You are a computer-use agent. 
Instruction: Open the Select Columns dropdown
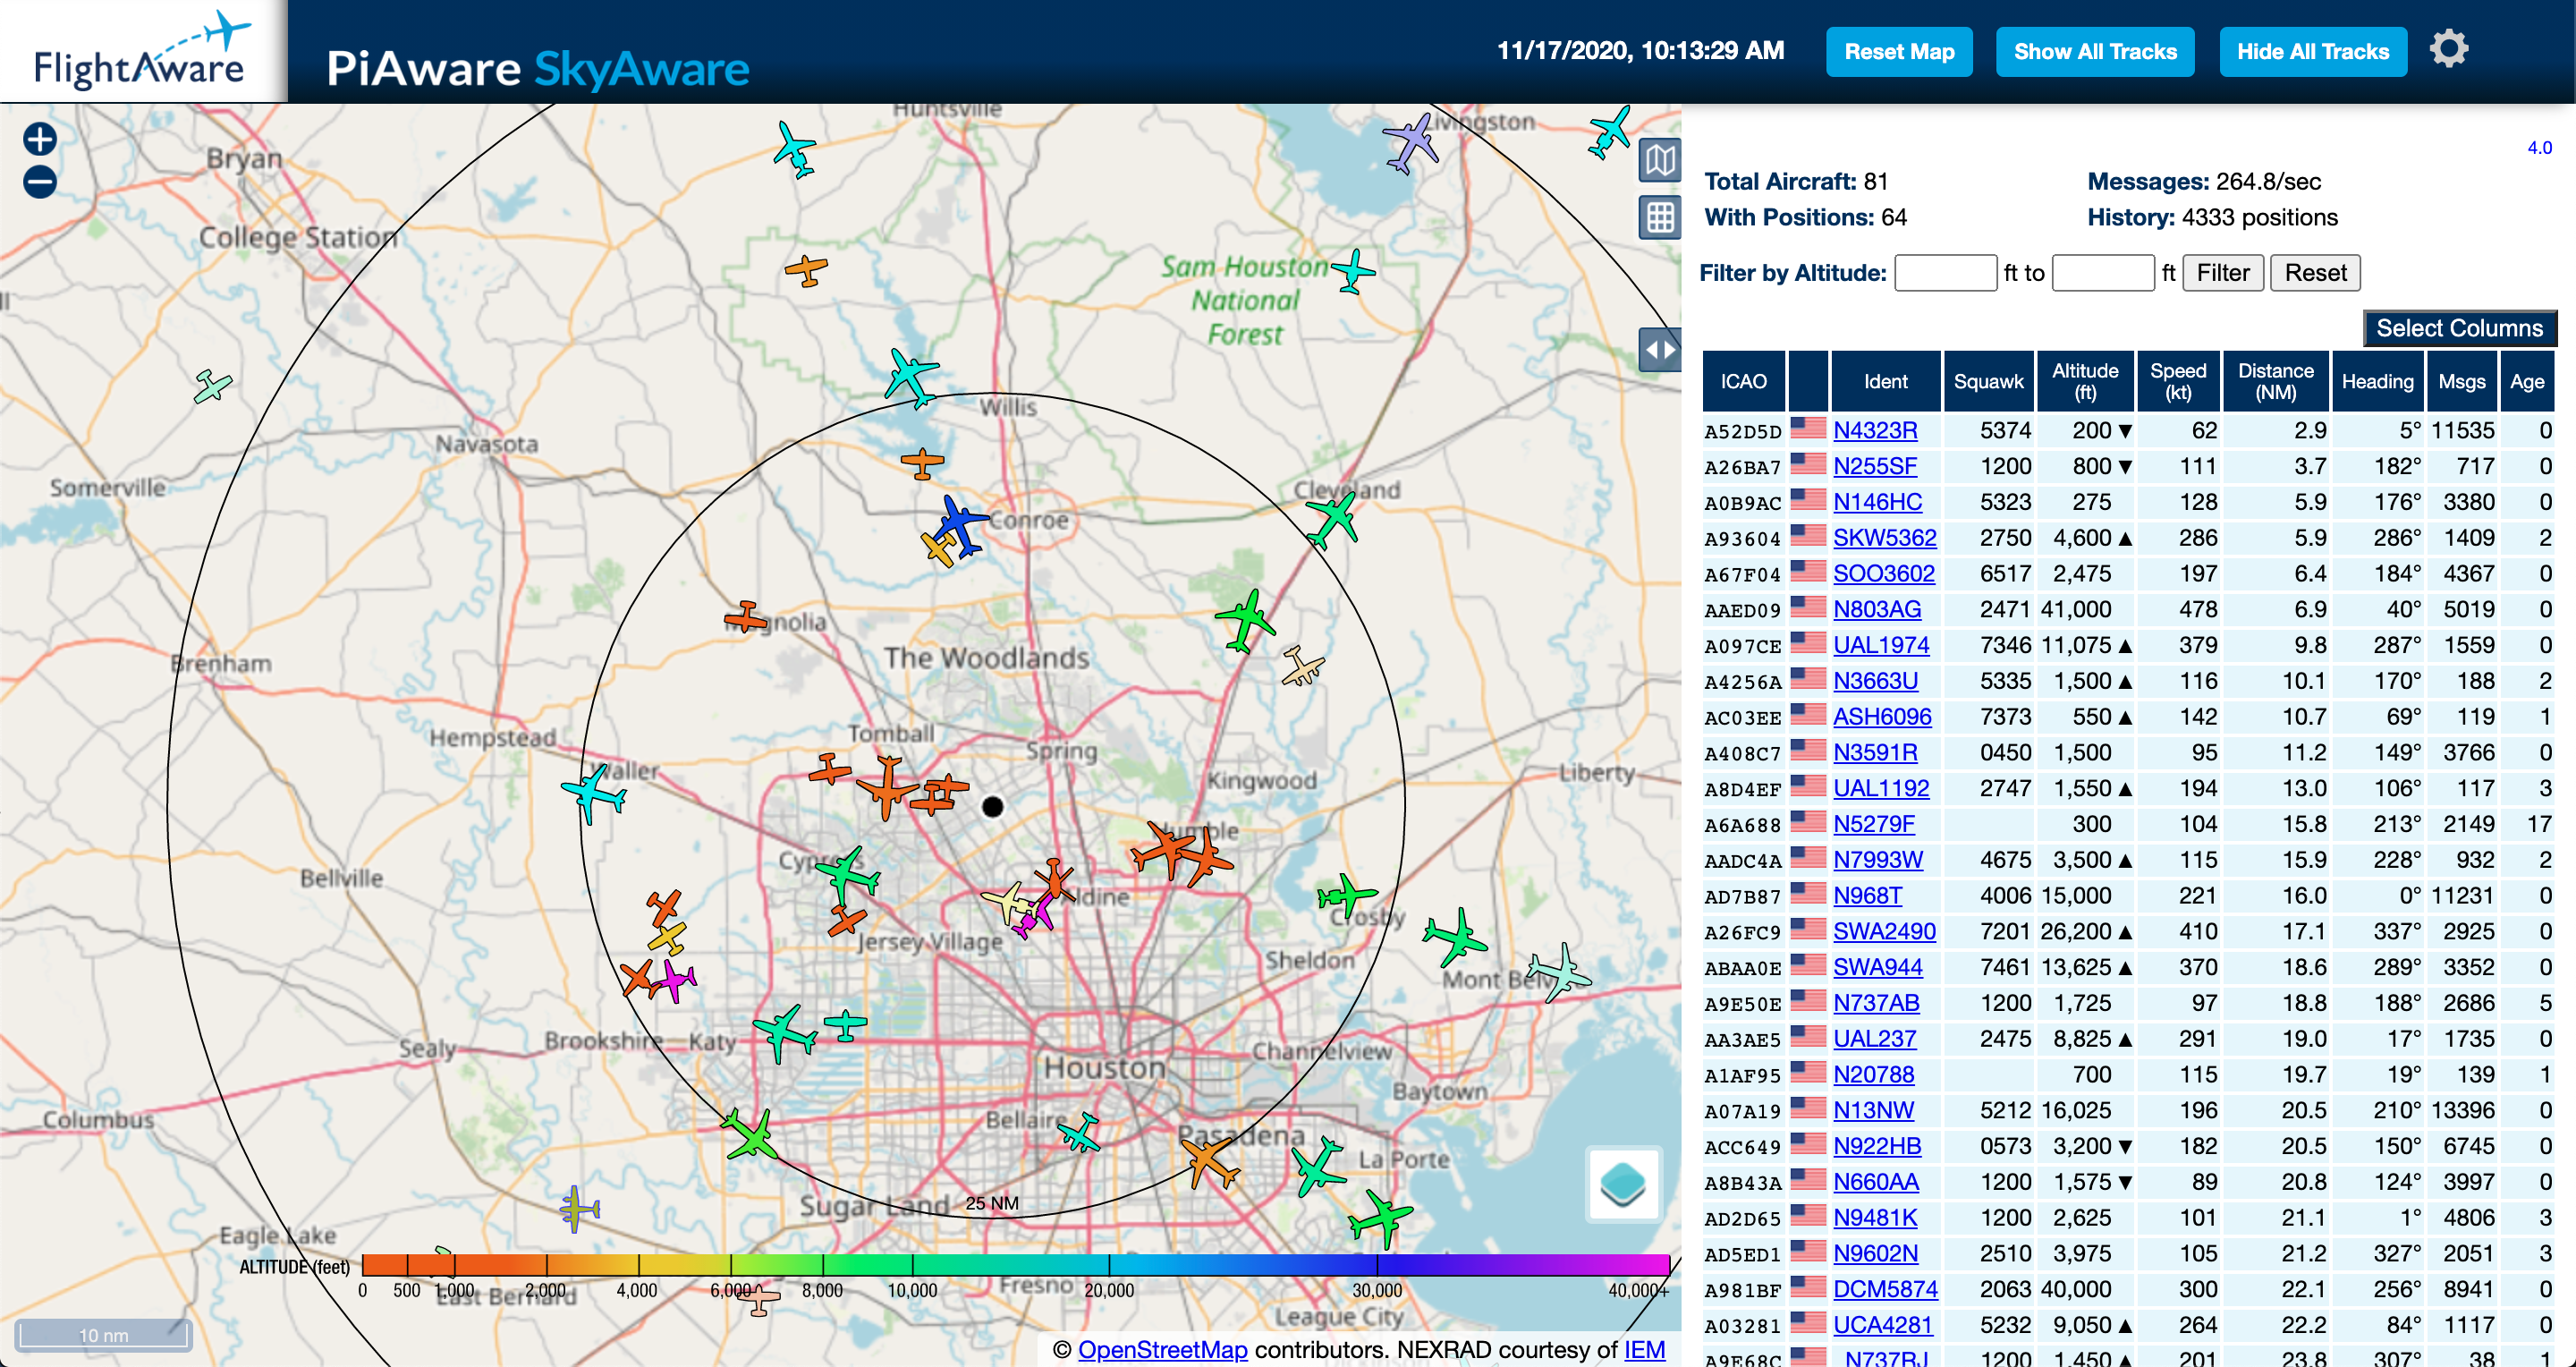point(2458,328)
